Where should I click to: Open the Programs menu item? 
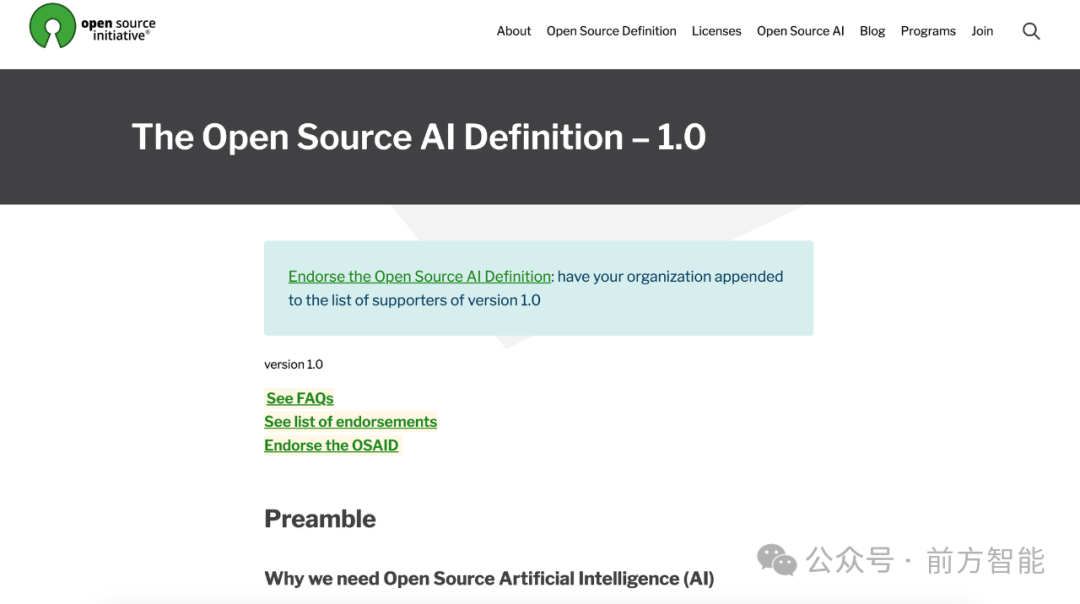tap(928, 31)
